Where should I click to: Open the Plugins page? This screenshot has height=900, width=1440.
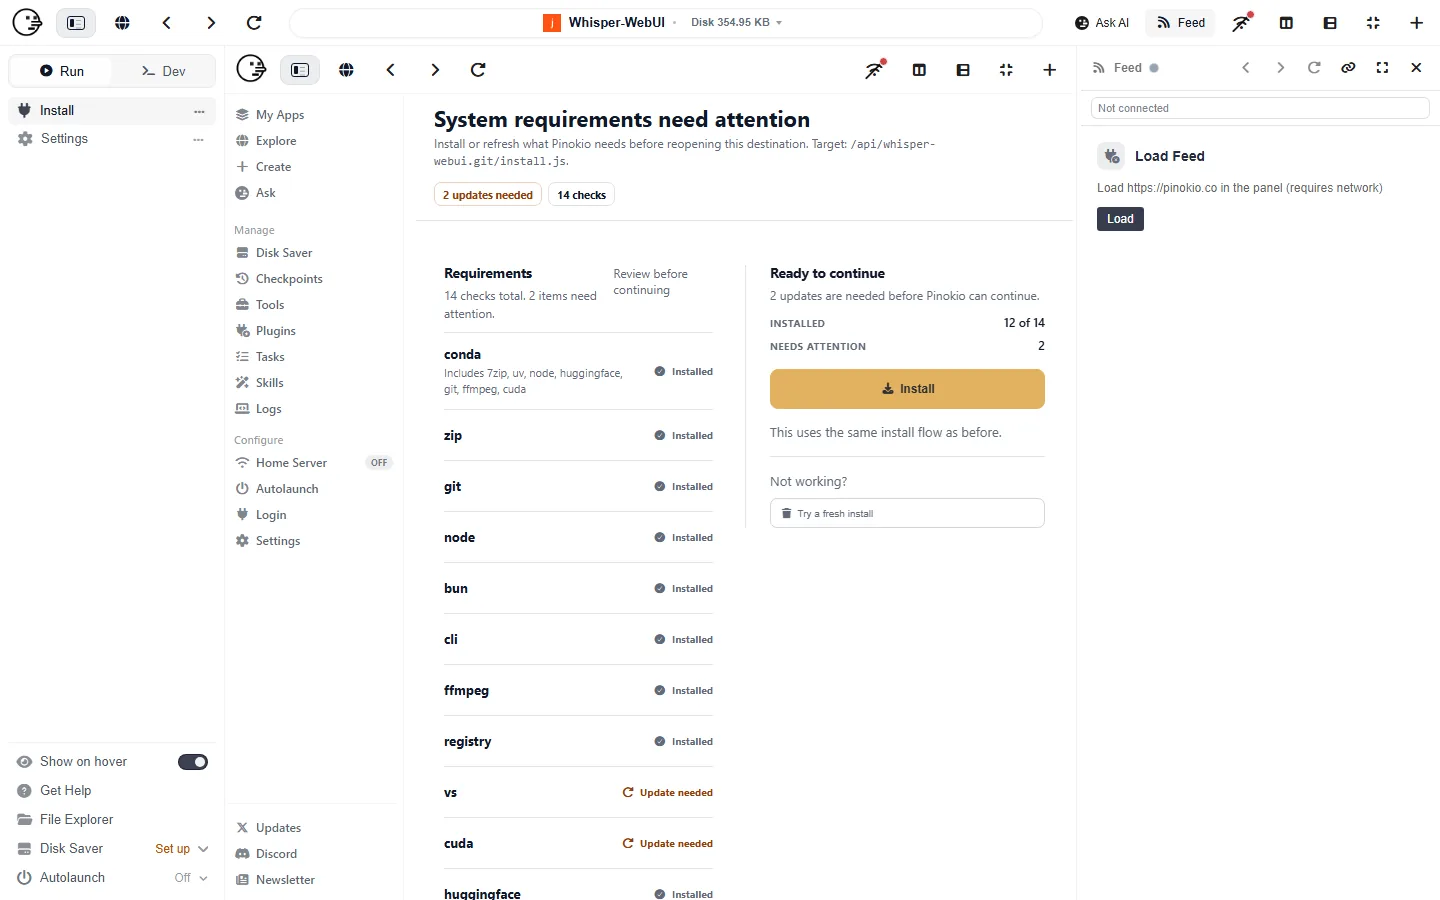click(266, 331)
